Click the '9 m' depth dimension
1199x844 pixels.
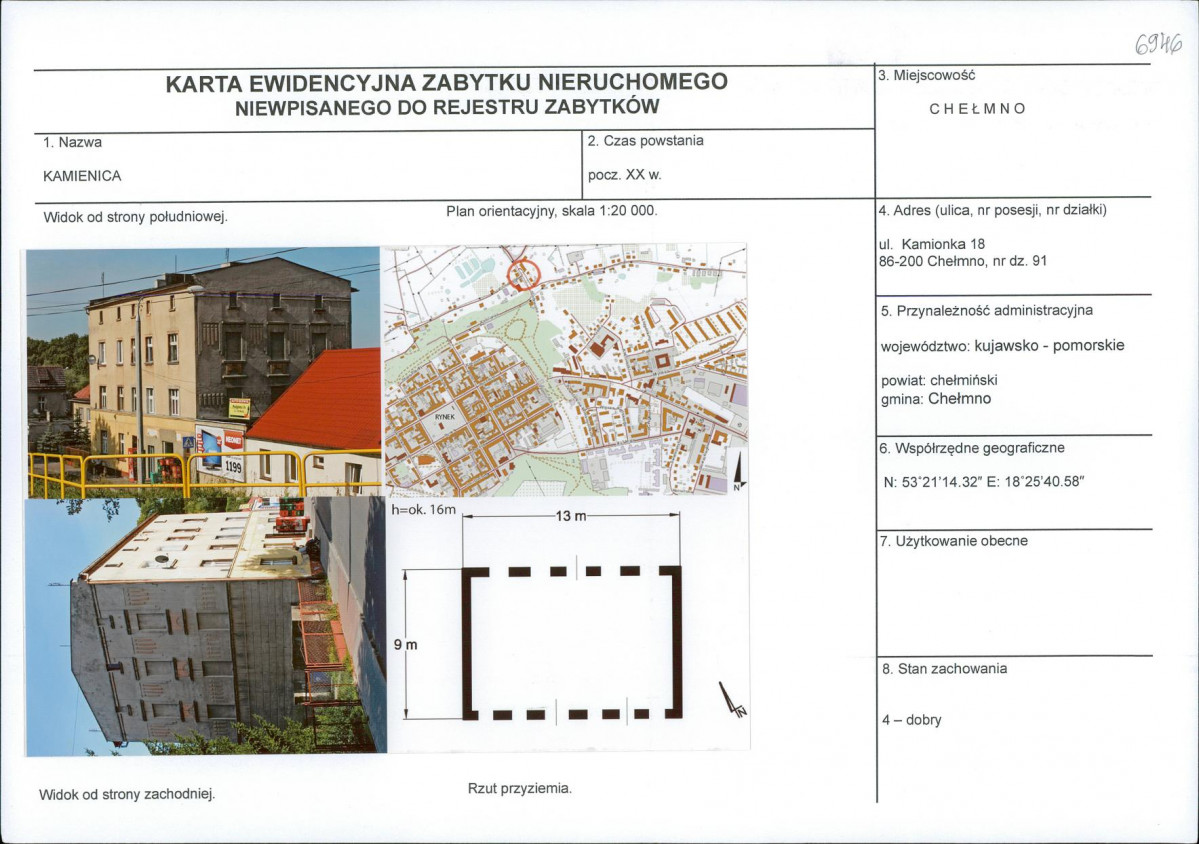click(406, 645)
